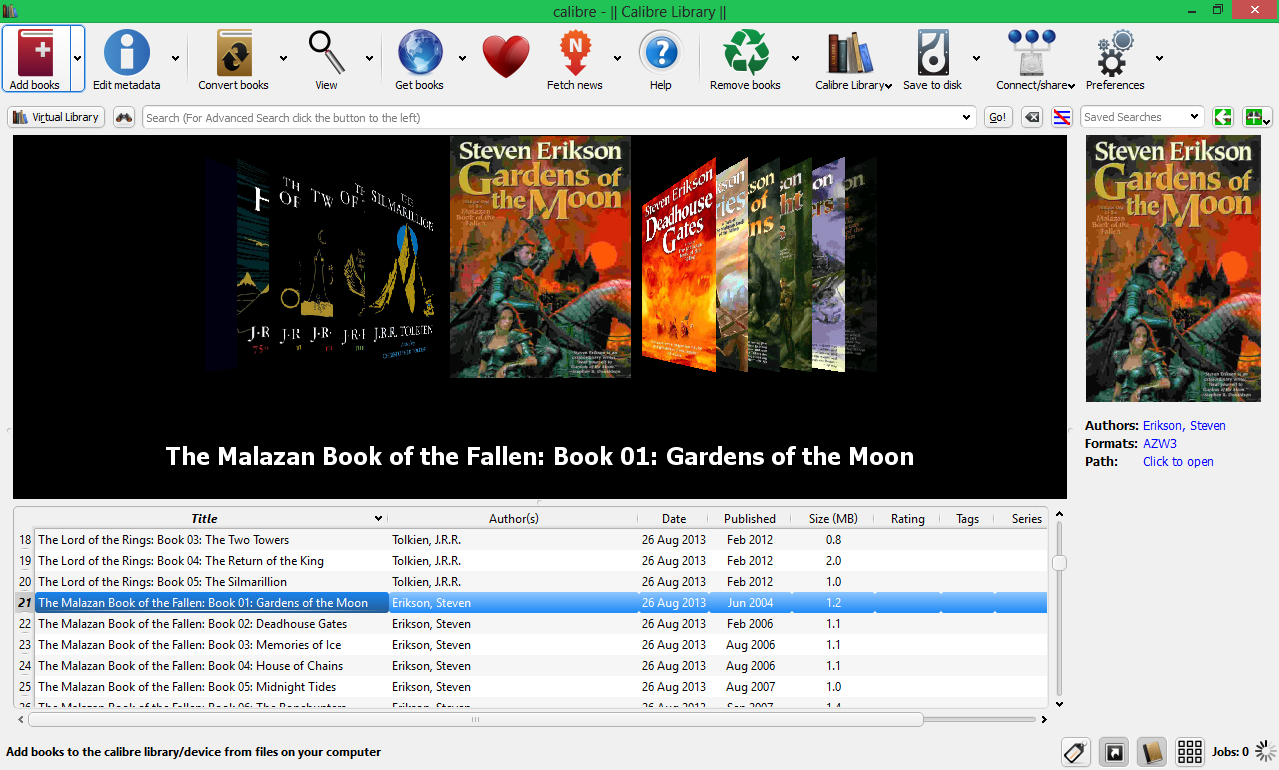The width and height of the screenshot is (1279, 770).
Task: Click the book list vertical scrollbar handle
Action: coord(1059,563)
